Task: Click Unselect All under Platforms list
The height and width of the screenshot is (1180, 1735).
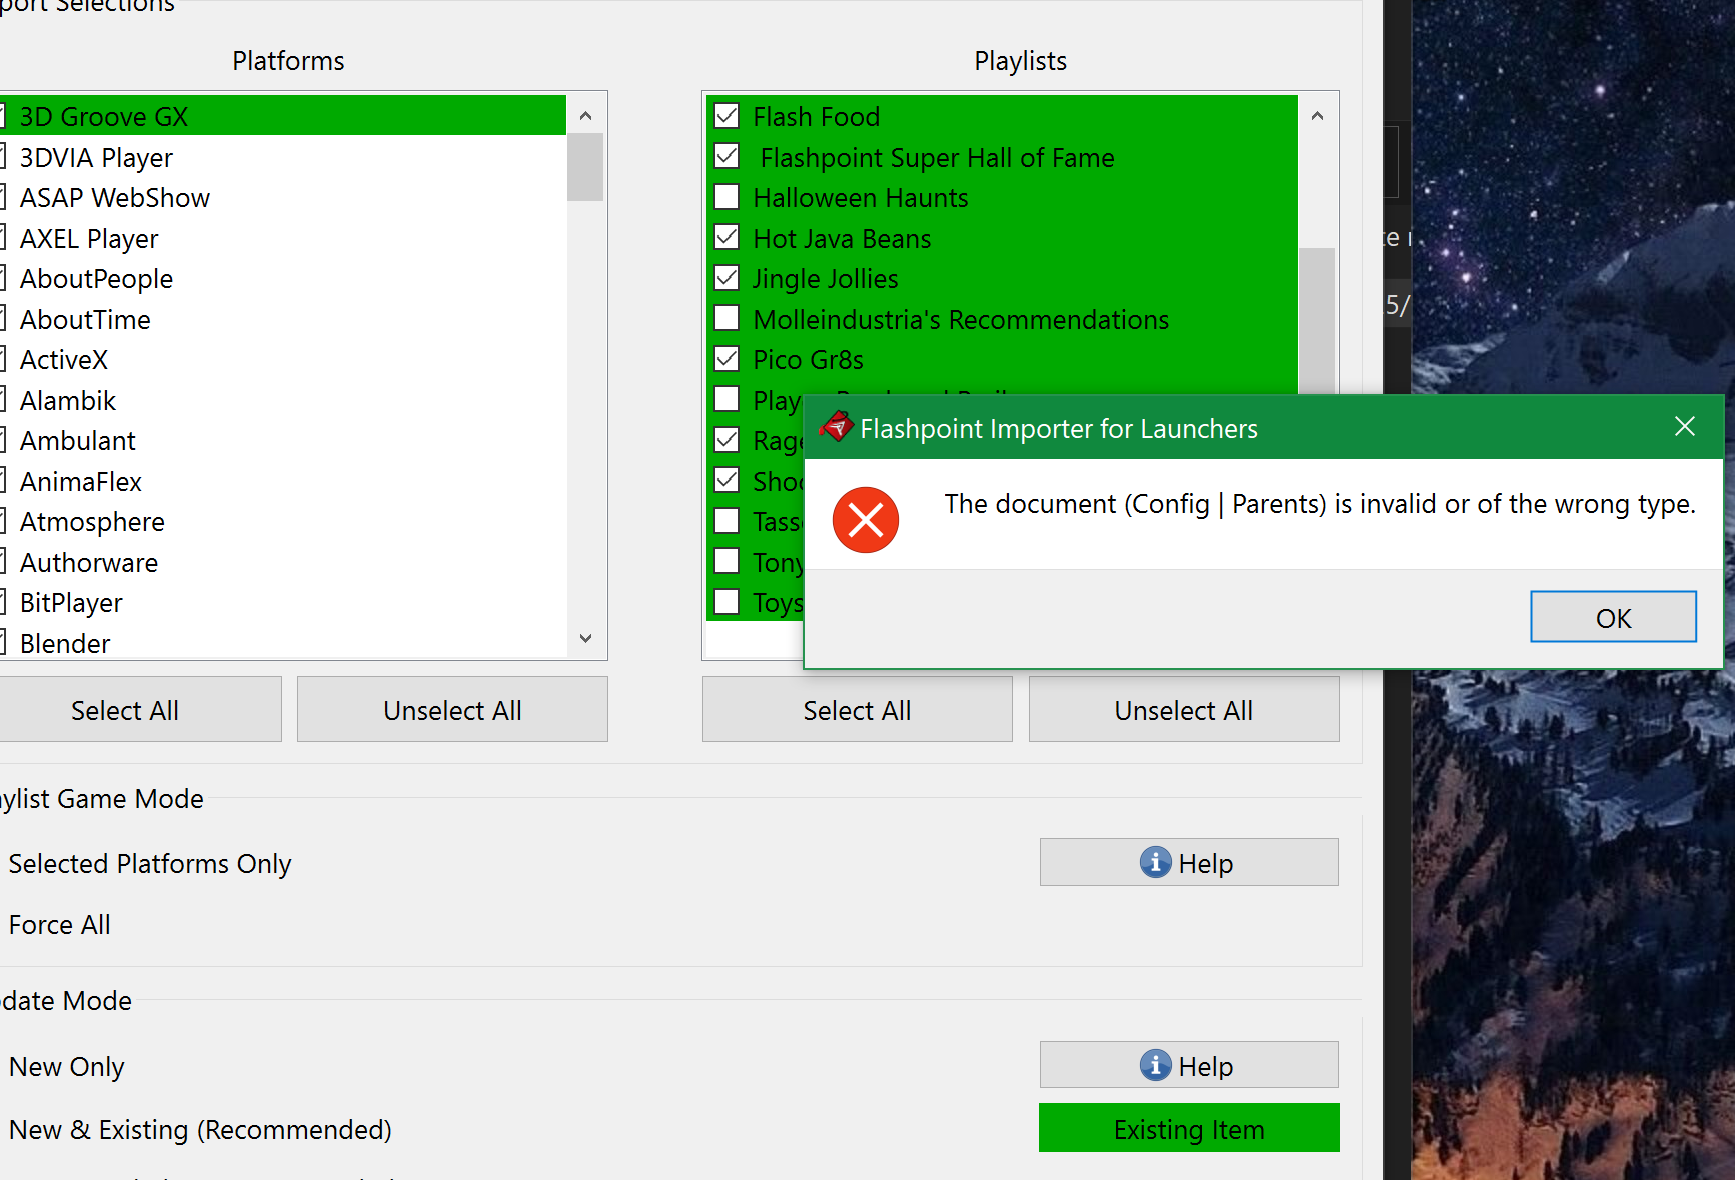Action: coord(452,710)
